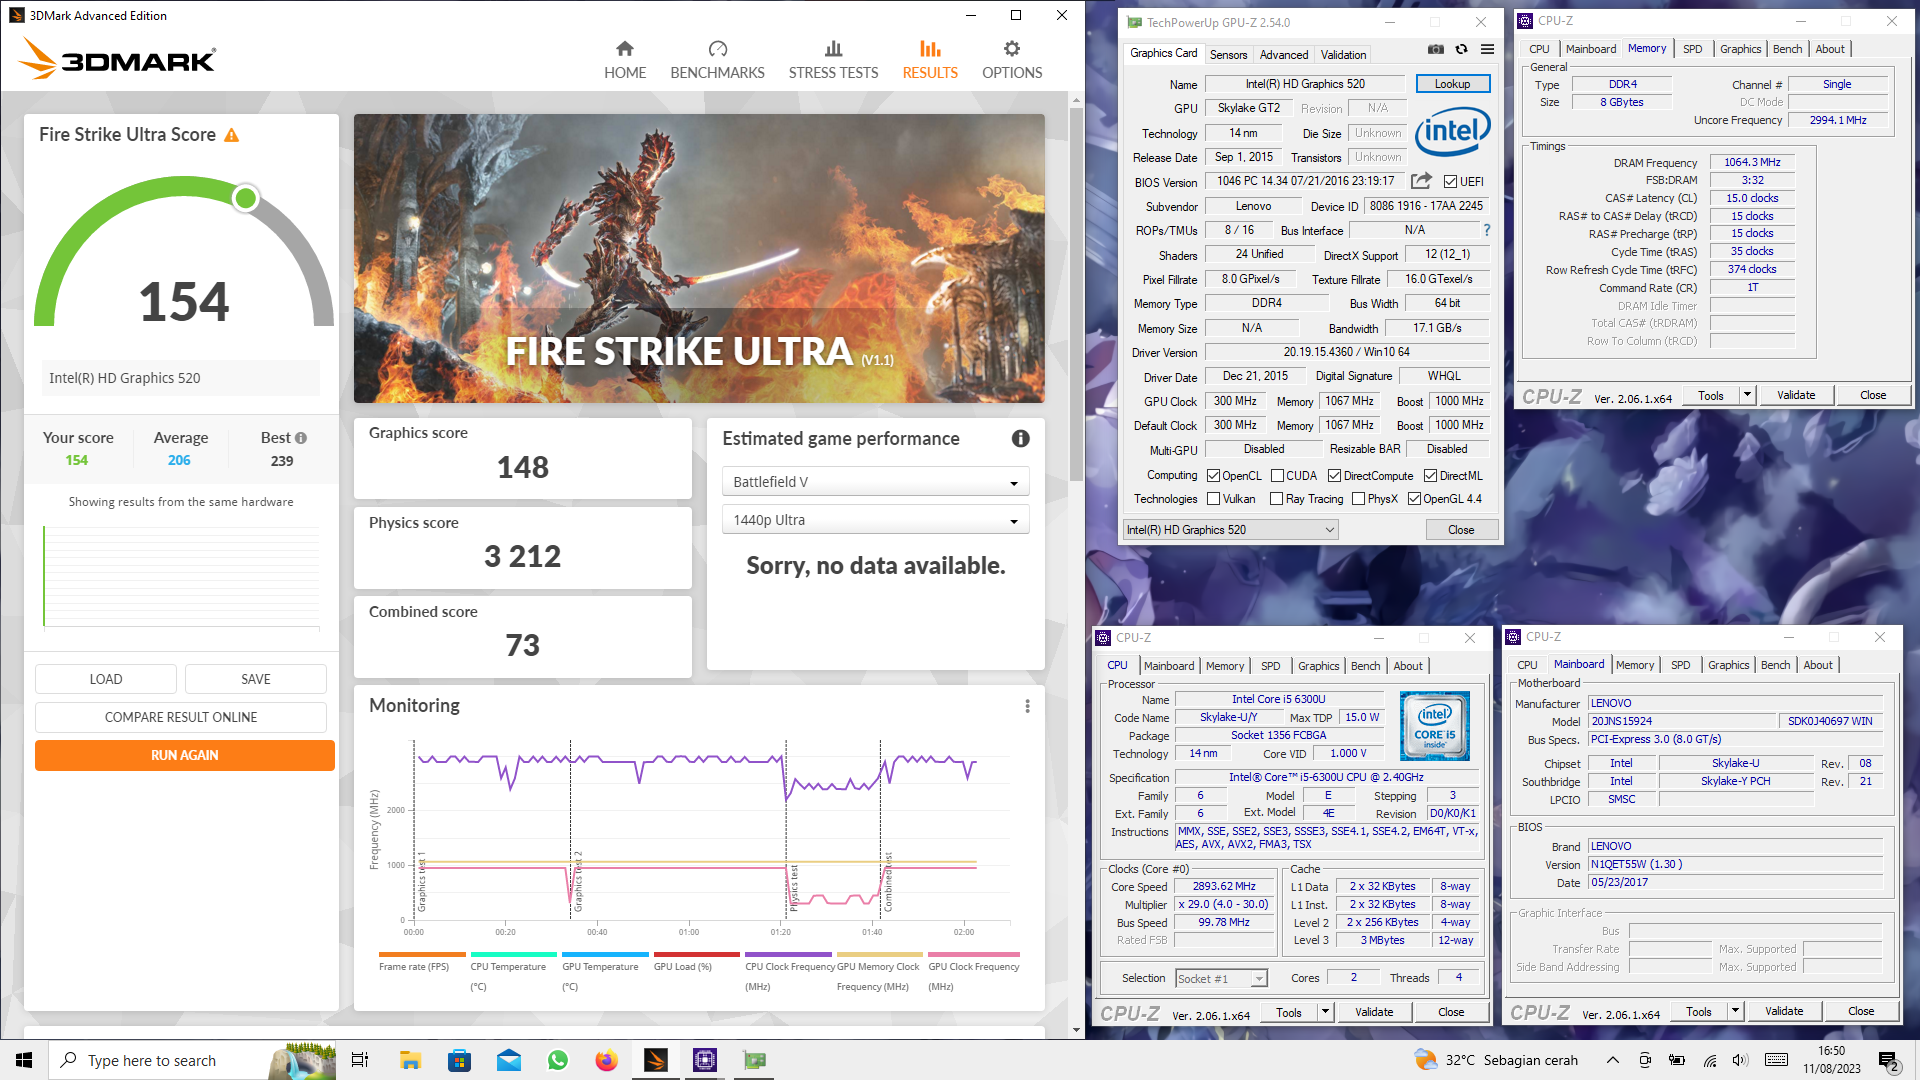Click GPU-Z refresh icon

1461,49
